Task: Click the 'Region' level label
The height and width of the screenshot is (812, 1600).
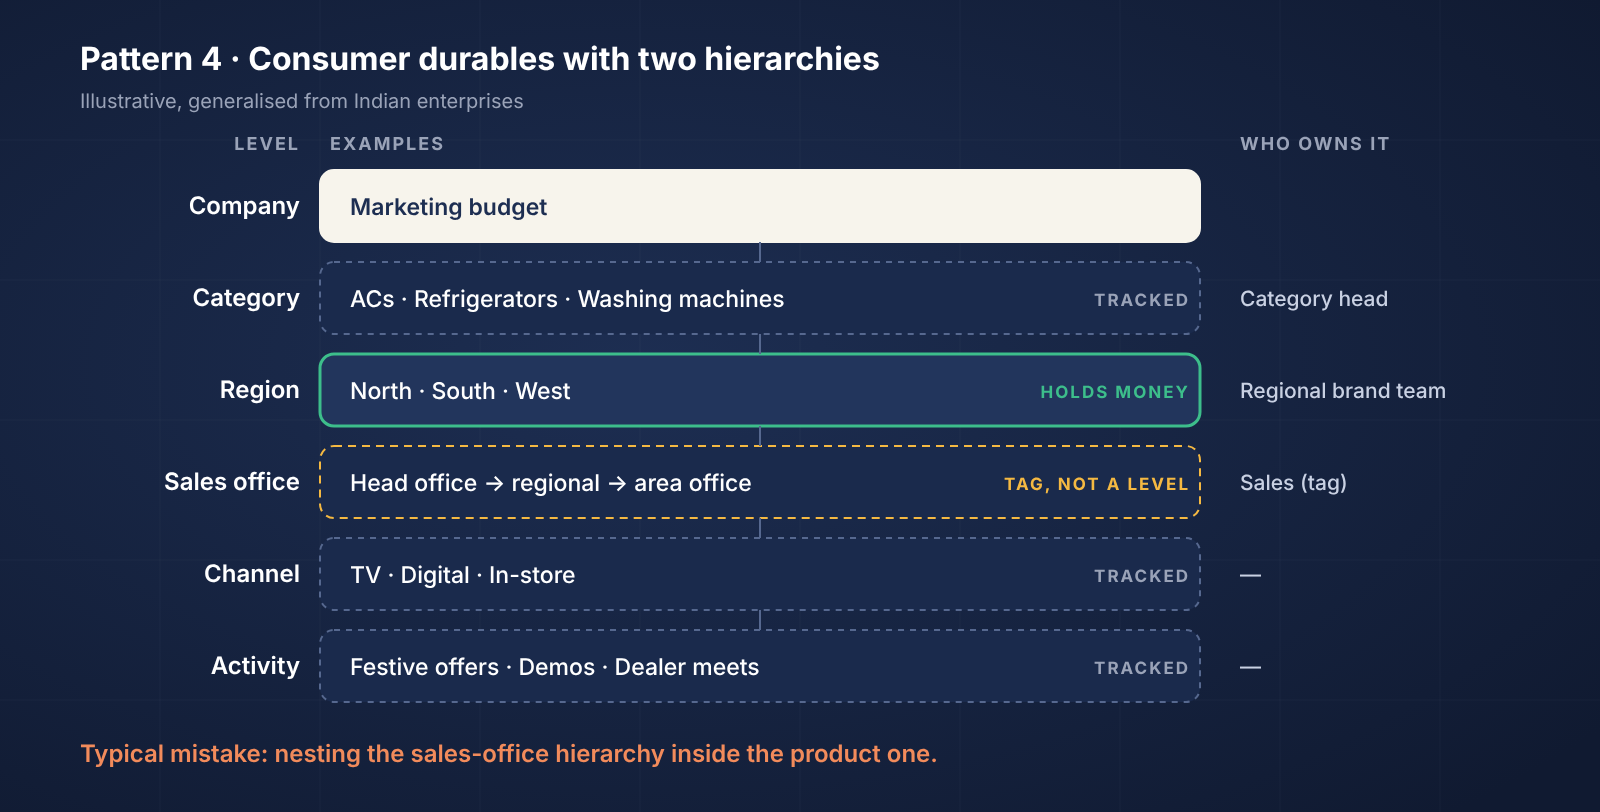Action: pyautogui.click(x=260, y=390)
